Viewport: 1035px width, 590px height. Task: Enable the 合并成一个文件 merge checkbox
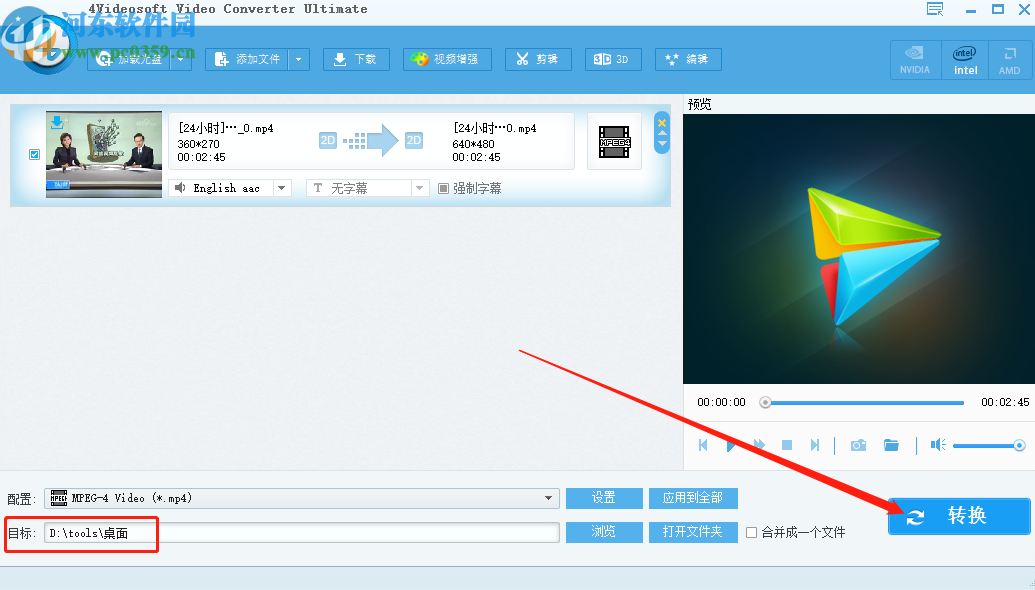pyautogui.click(x=751, y=533)
